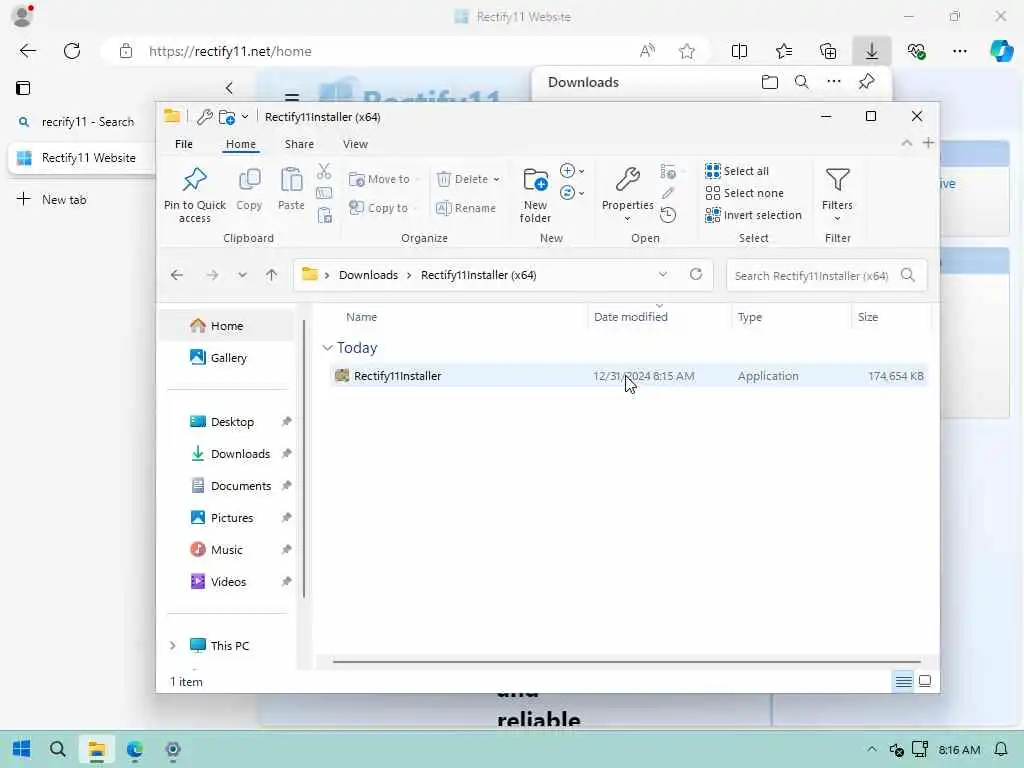
Task: Switch to Large icons view in status bar
Action: point(925,681)
